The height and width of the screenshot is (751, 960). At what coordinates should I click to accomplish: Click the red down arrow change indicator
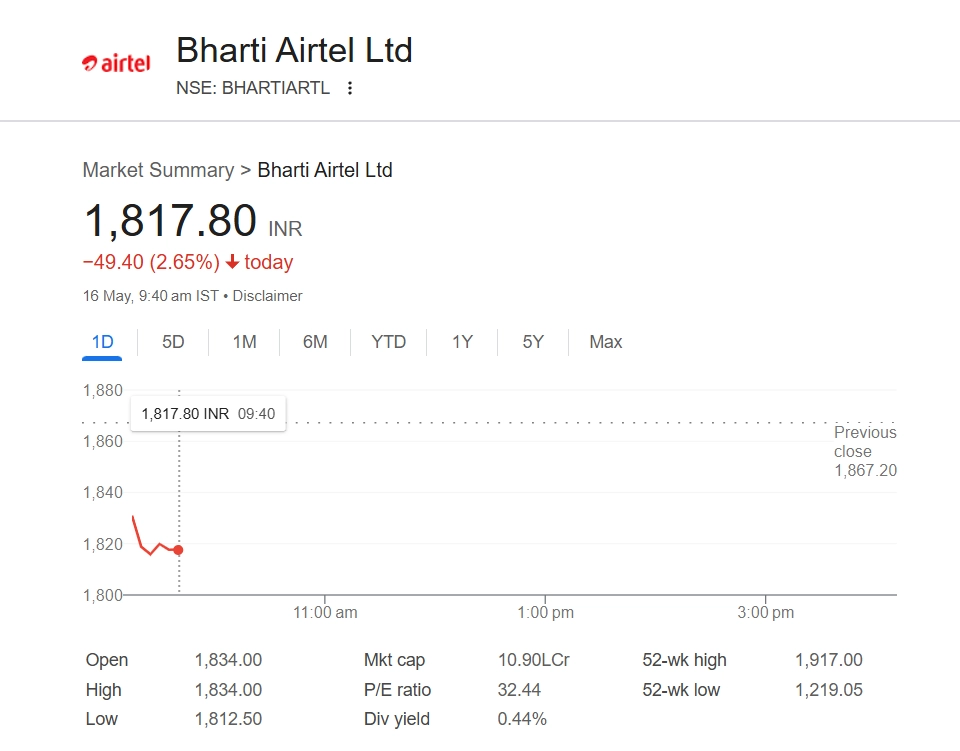[232, 262]
